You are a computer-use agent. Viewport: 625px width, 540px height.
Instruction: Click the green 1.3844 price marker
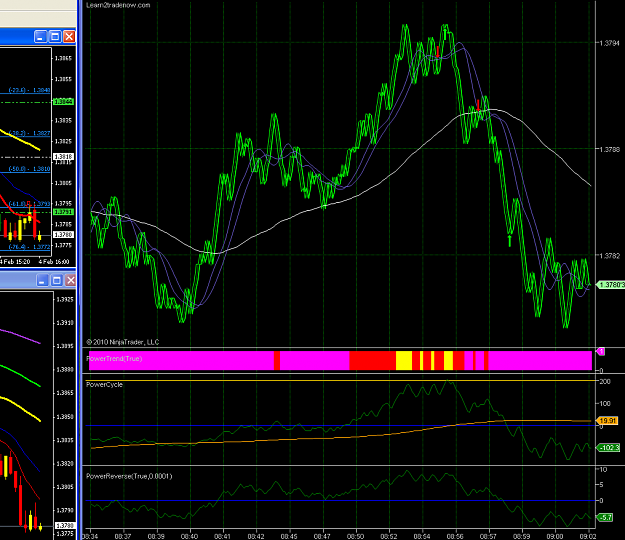[x=63, y=102]
